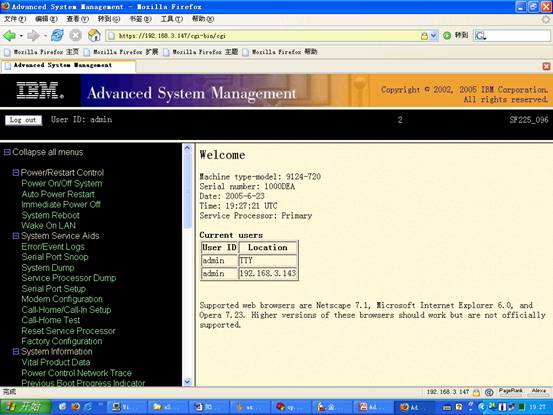Select table cell 192.168.3.143

268,273
